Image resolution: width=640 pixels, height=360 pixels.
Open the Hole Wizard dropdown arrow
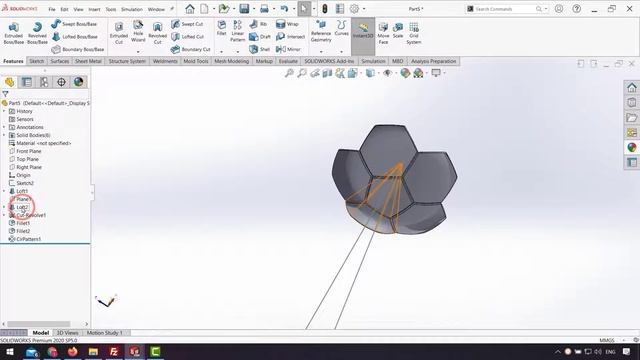point(138,52)
